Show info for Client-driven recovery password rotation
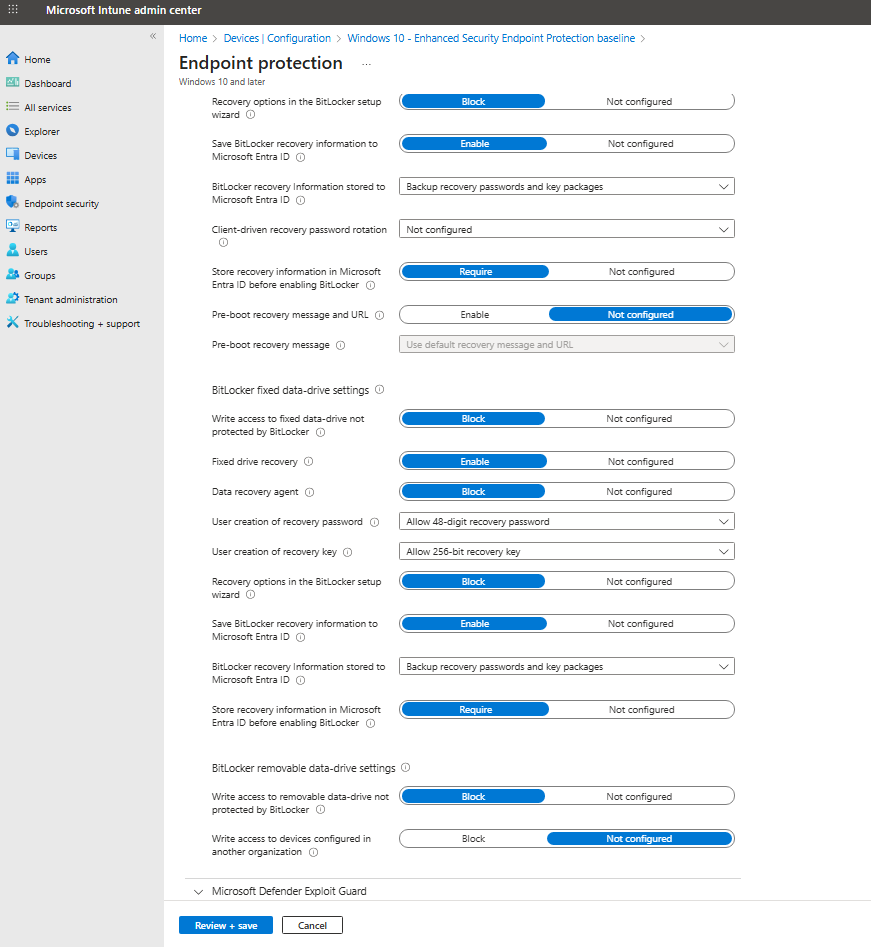The width and height of the screenshot is (871, 947). pos(223,243)
